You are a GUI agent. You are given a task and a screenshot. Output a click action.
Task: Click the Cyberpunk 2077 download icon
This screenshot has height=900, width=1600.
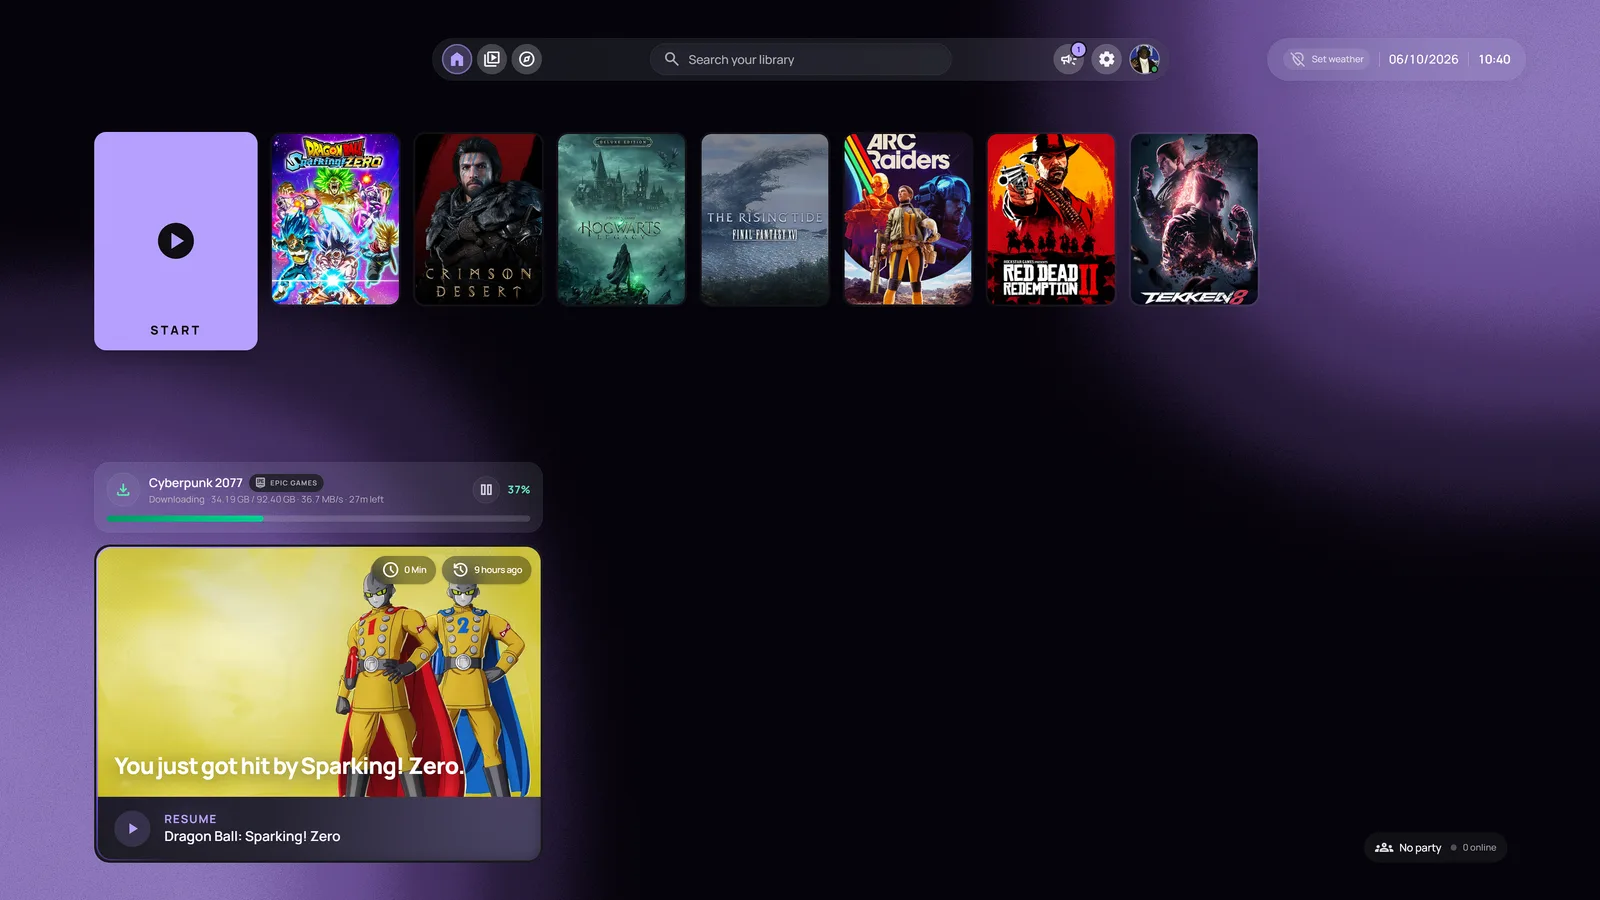[x=123, y=489]
